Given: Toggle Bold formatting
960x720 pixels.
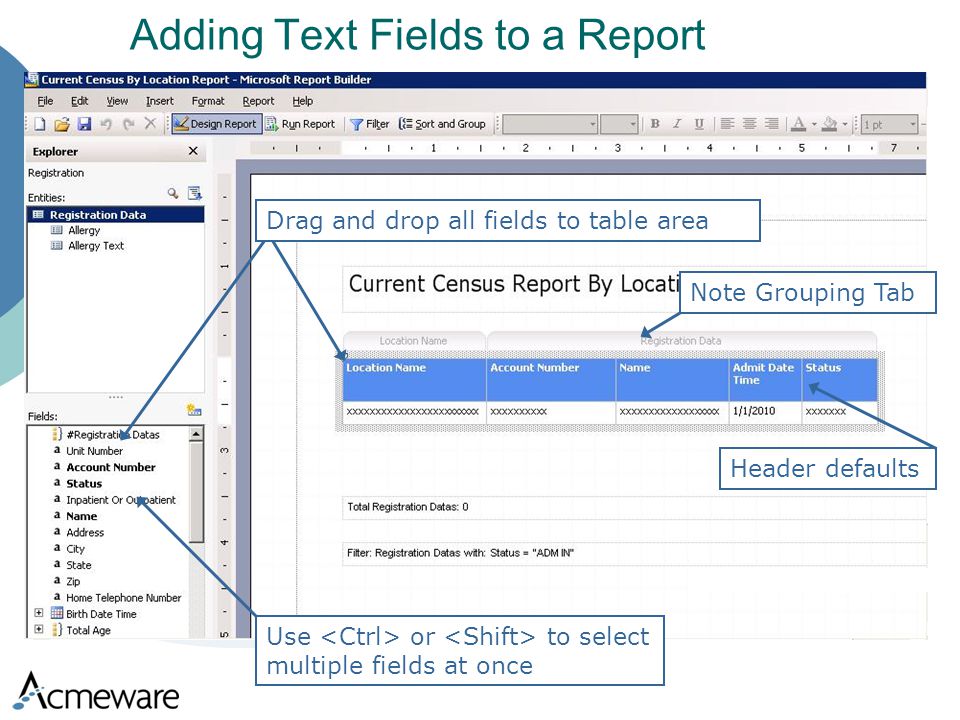Looking at the screenshot, I should tap(655, 124).
